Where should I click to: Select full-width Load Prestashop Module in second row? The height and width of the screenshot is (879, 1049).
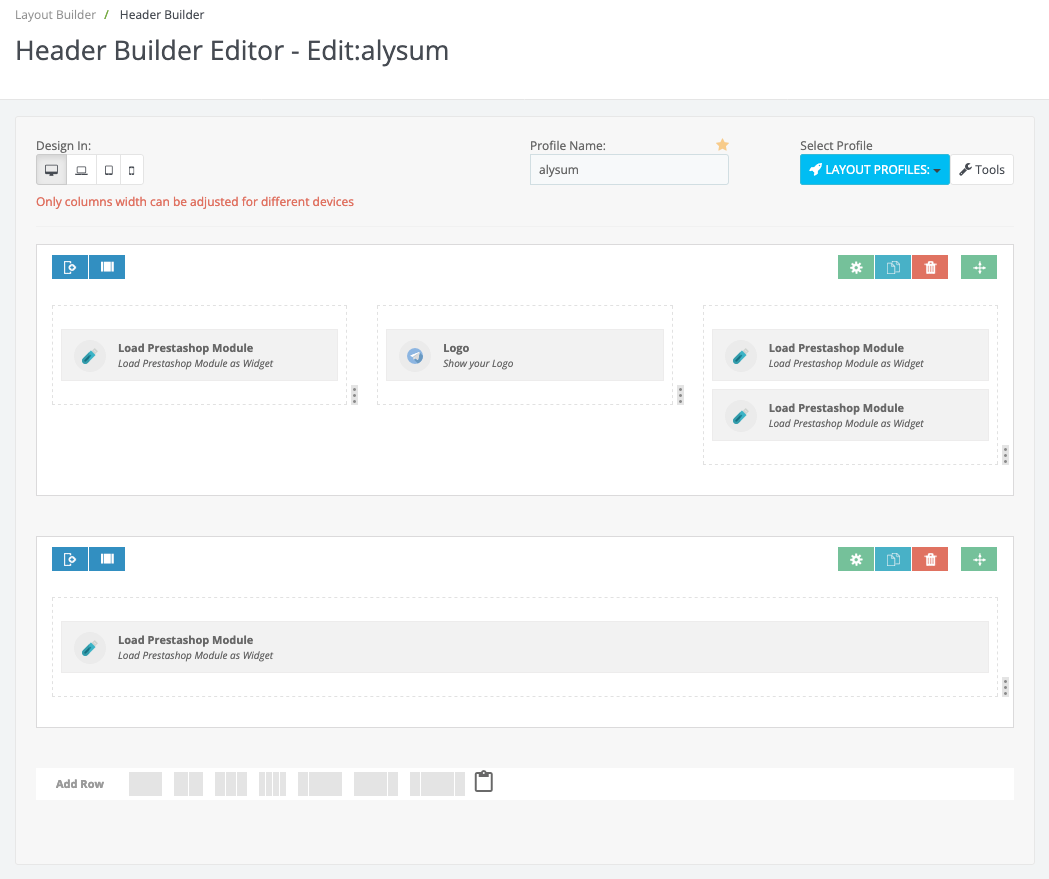(x=524, y=647)
